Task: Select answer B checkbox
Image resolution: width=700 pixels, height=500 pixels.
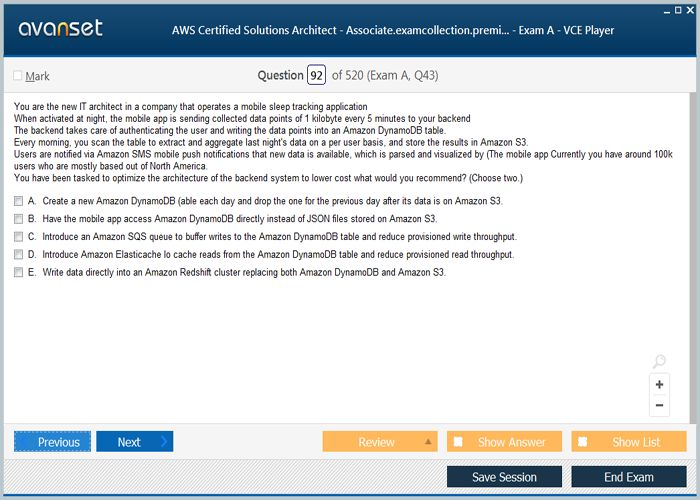Action: point(18,219)
